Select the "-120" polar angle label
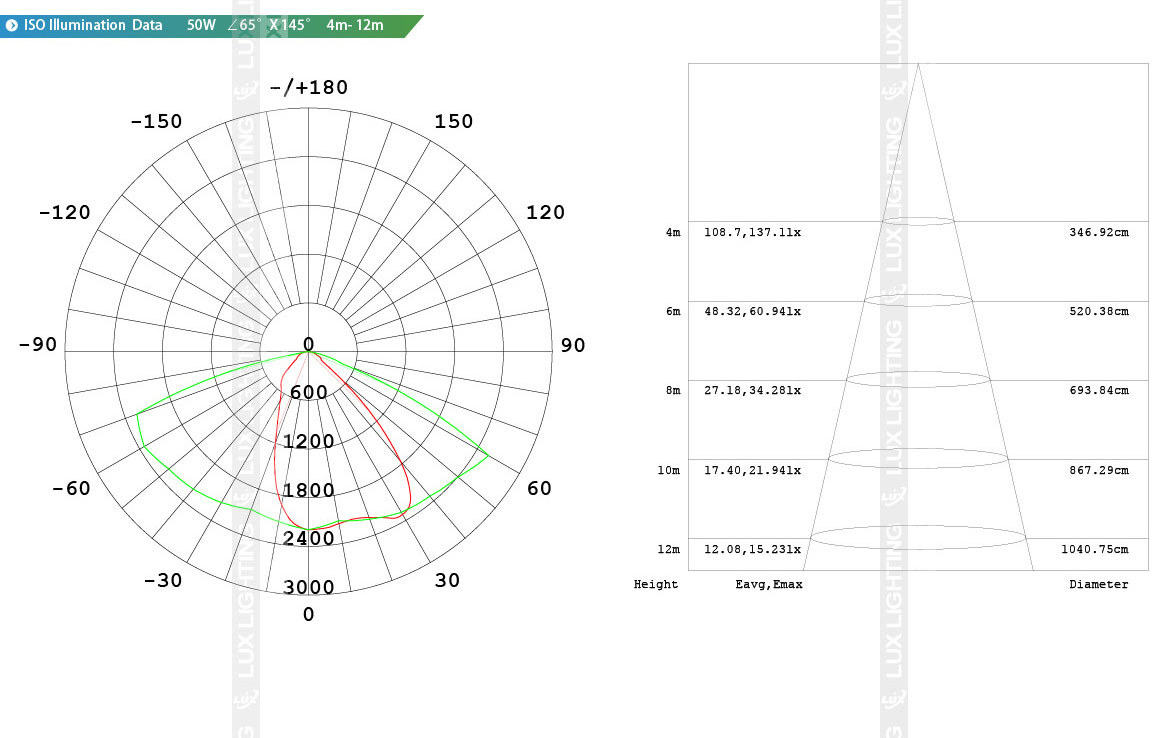This screenshot has width=1158, height=738. click(64, 213)
